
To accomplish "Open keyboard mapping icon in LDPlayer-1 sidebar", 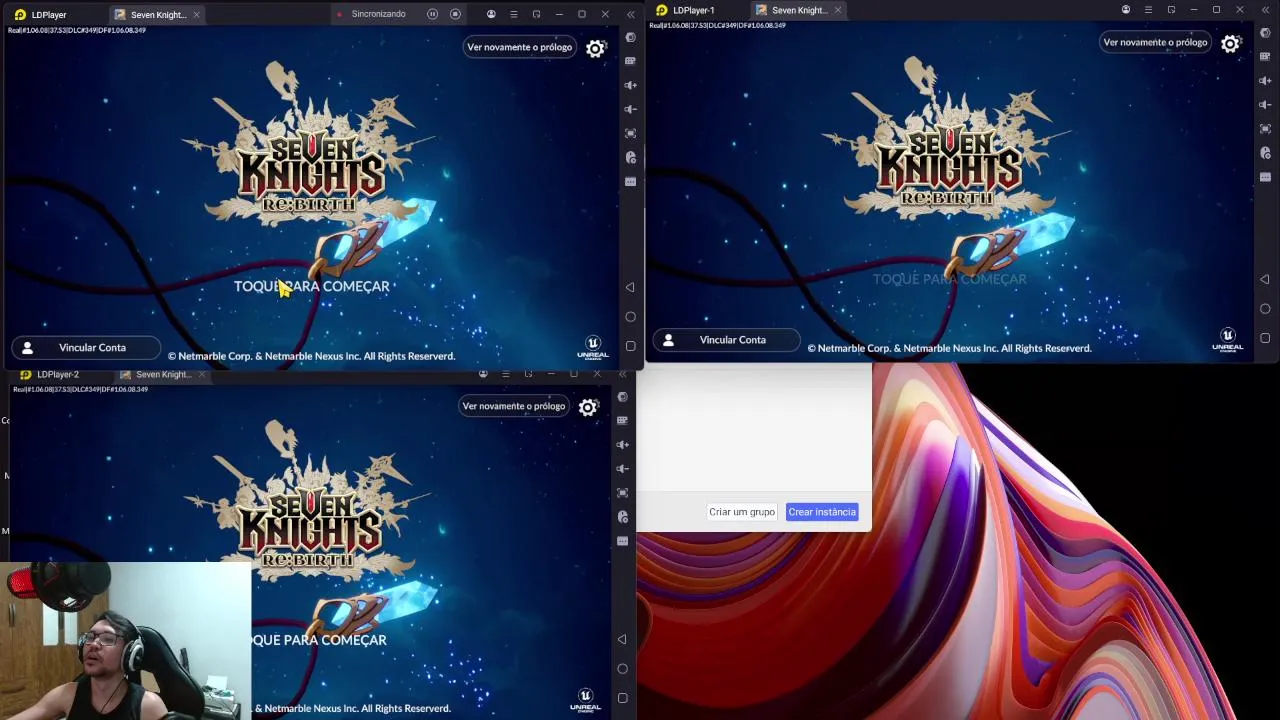I will 1265,57.
